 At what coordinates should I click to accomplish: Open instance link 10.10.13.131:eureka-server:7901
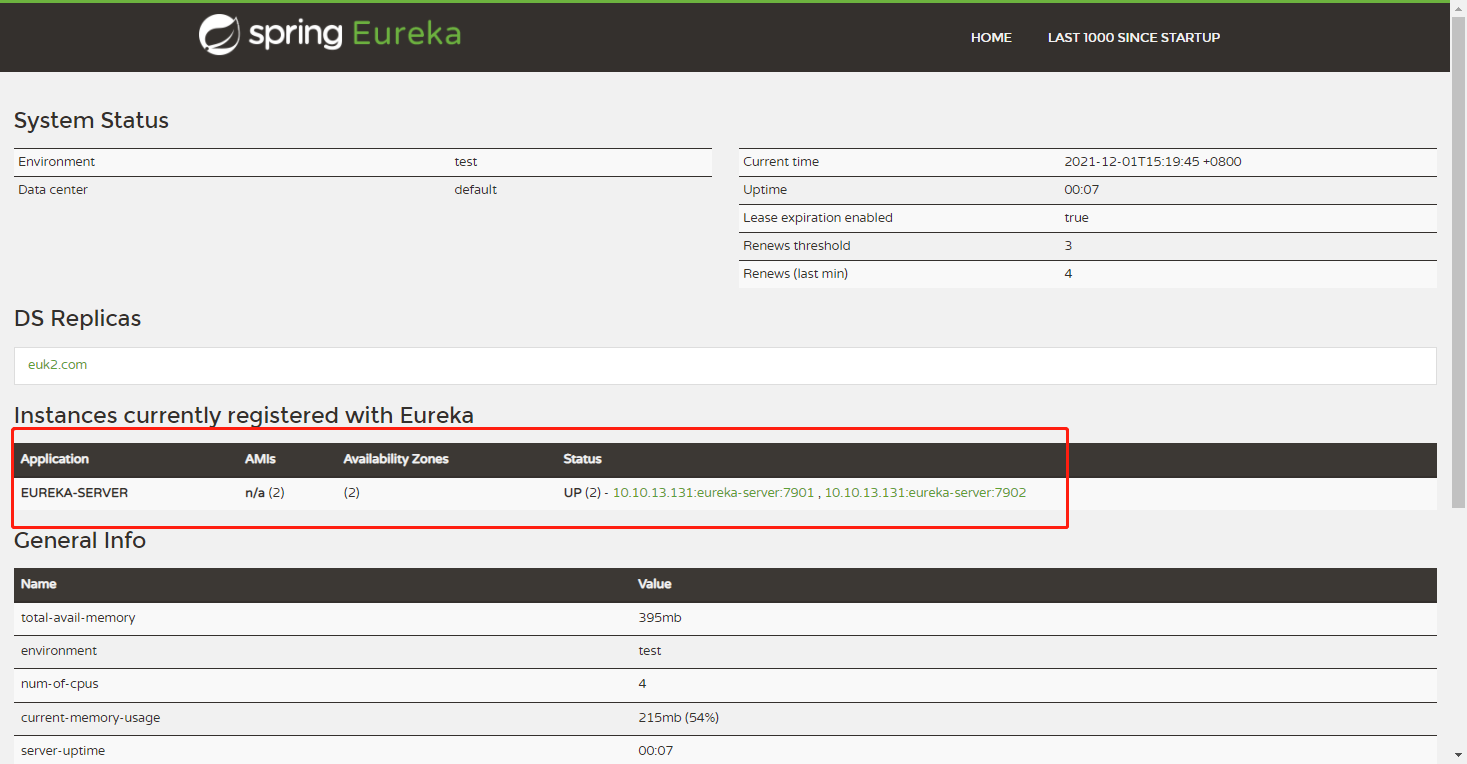click(x=714, y=493)
